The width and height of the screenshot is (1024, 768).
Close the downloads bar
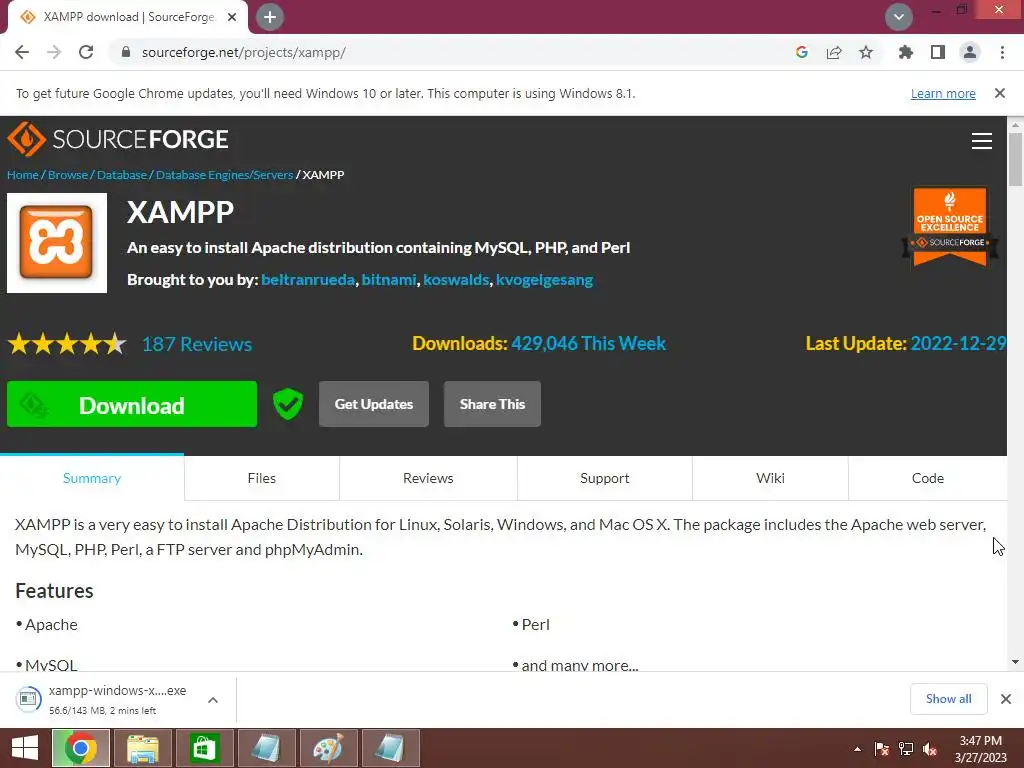click(x=1006, y=699)
